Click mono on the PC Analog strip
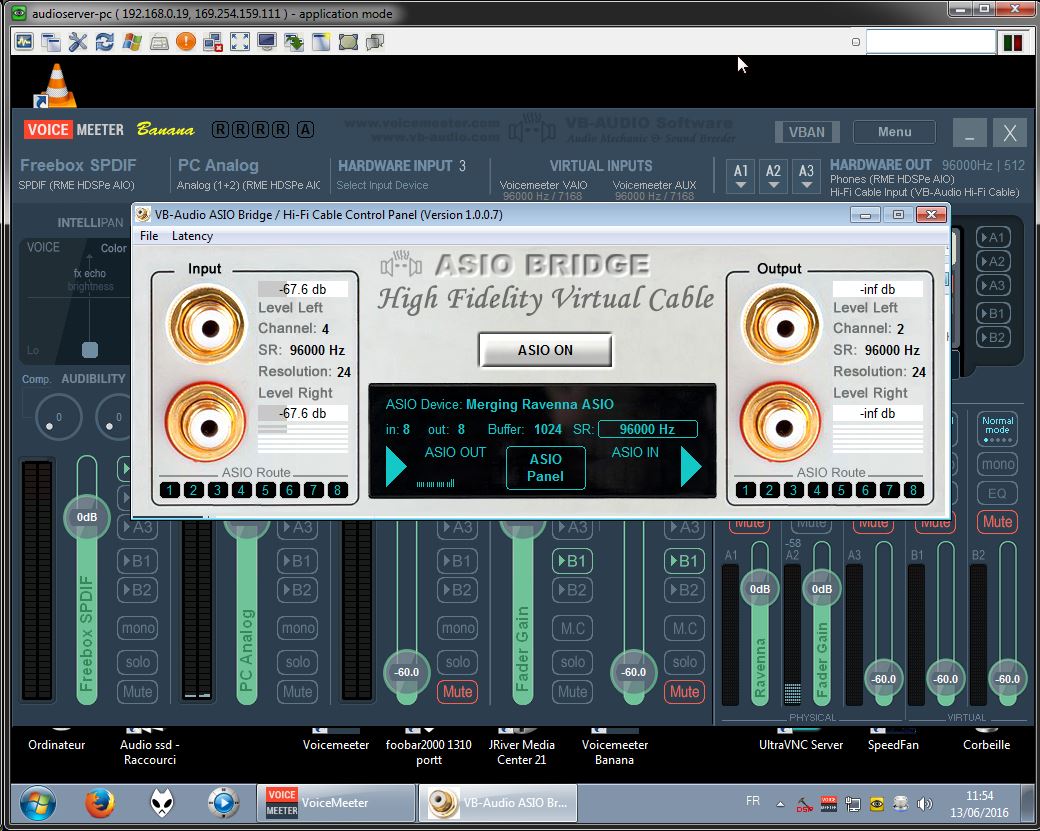The height and width of the screenshot is (831, 1040). point(297,628)
